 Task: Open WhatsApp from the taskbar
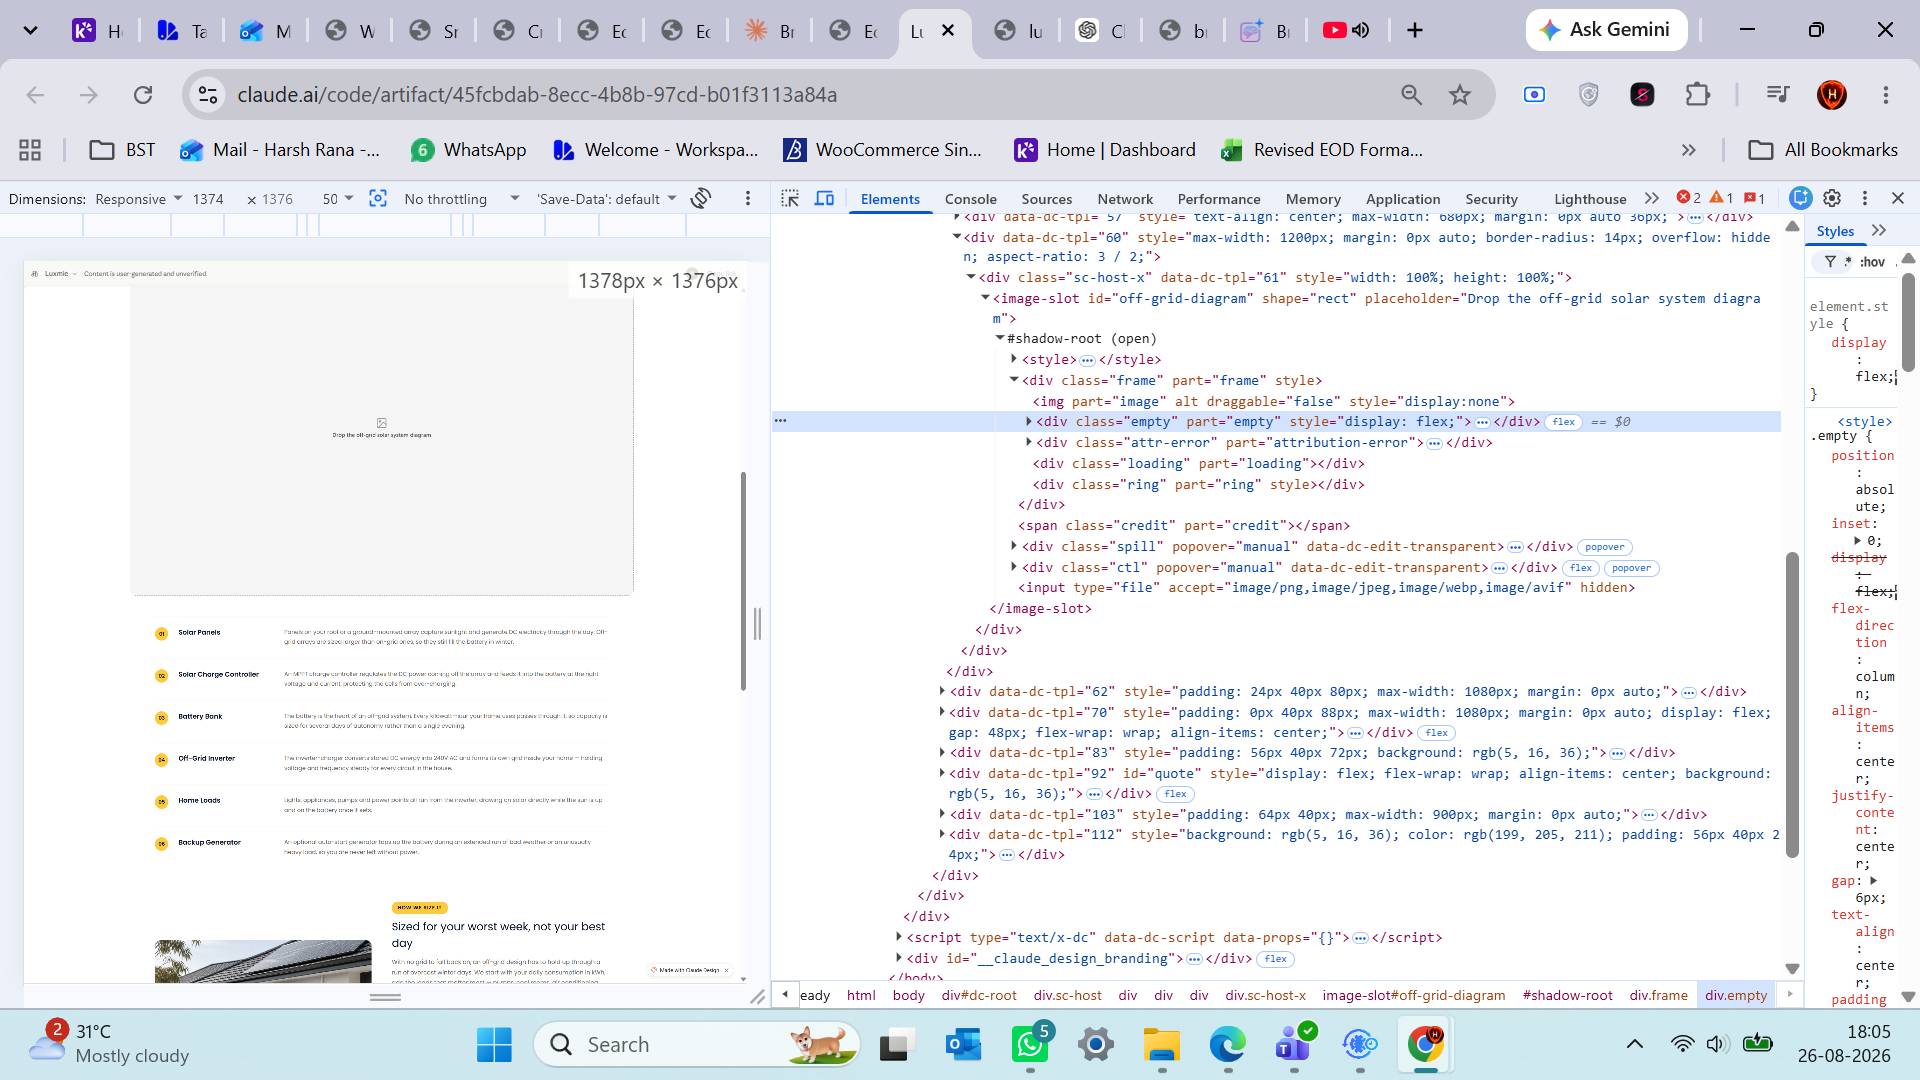(x=1030, y=1045)
